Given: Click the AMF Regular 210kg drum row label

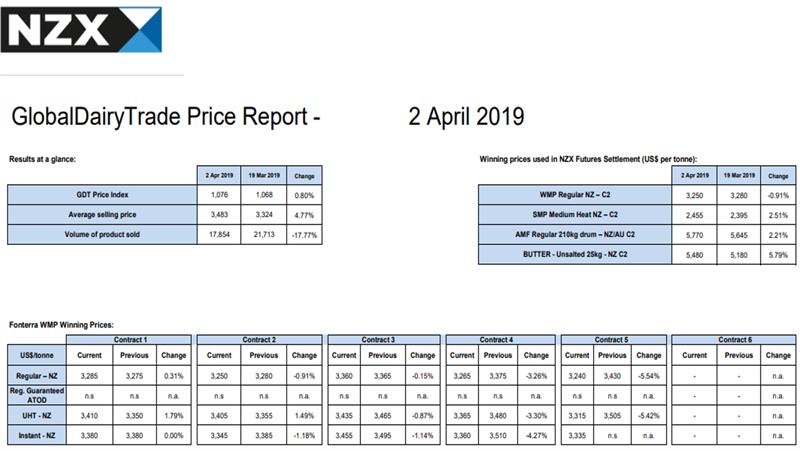Looking at the screenshot, I should [x=574, y=235].
